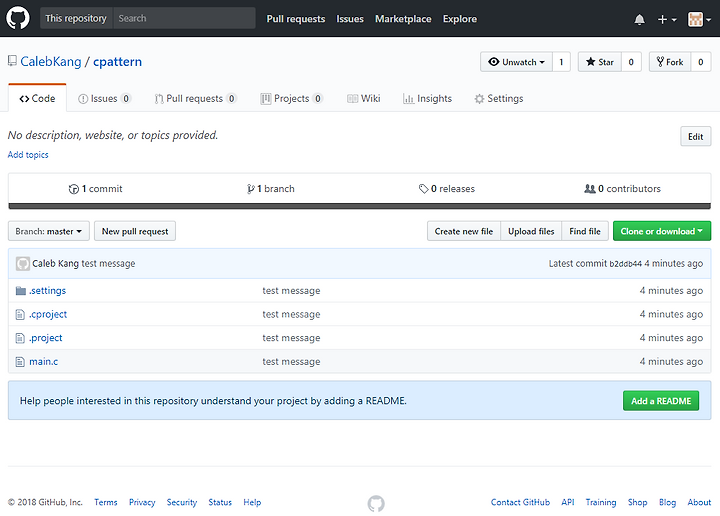This screenshot has width=720, height=516.
Task: View the 1 branch list
Action: [x=271, y=189]
